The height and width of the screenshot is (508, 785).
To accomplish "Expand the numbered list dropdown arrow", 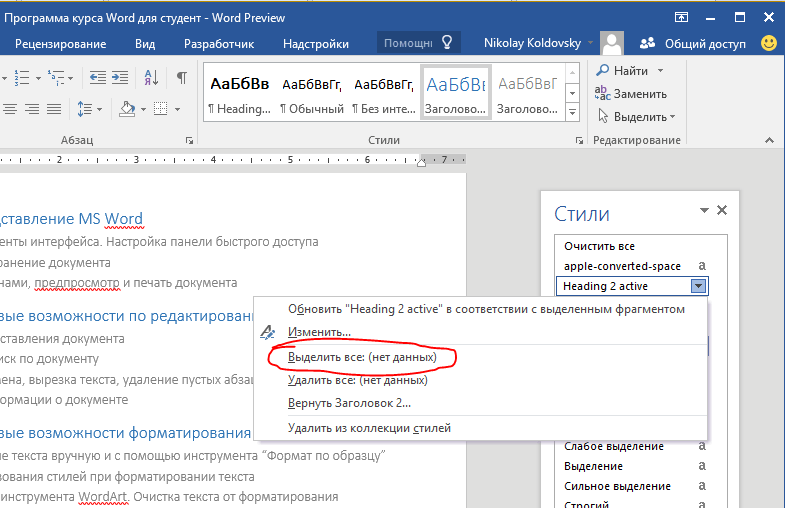I will [38, 78].
